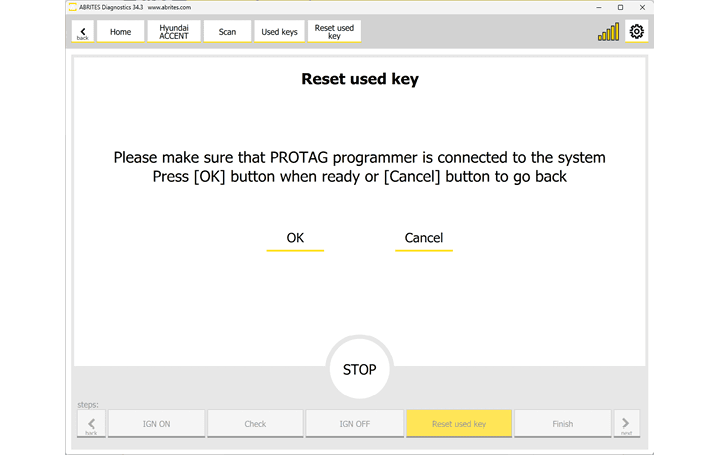Select the Check step
Viewport: 719px width, 455px height.
pyautogui.click(x=255, y=423)
